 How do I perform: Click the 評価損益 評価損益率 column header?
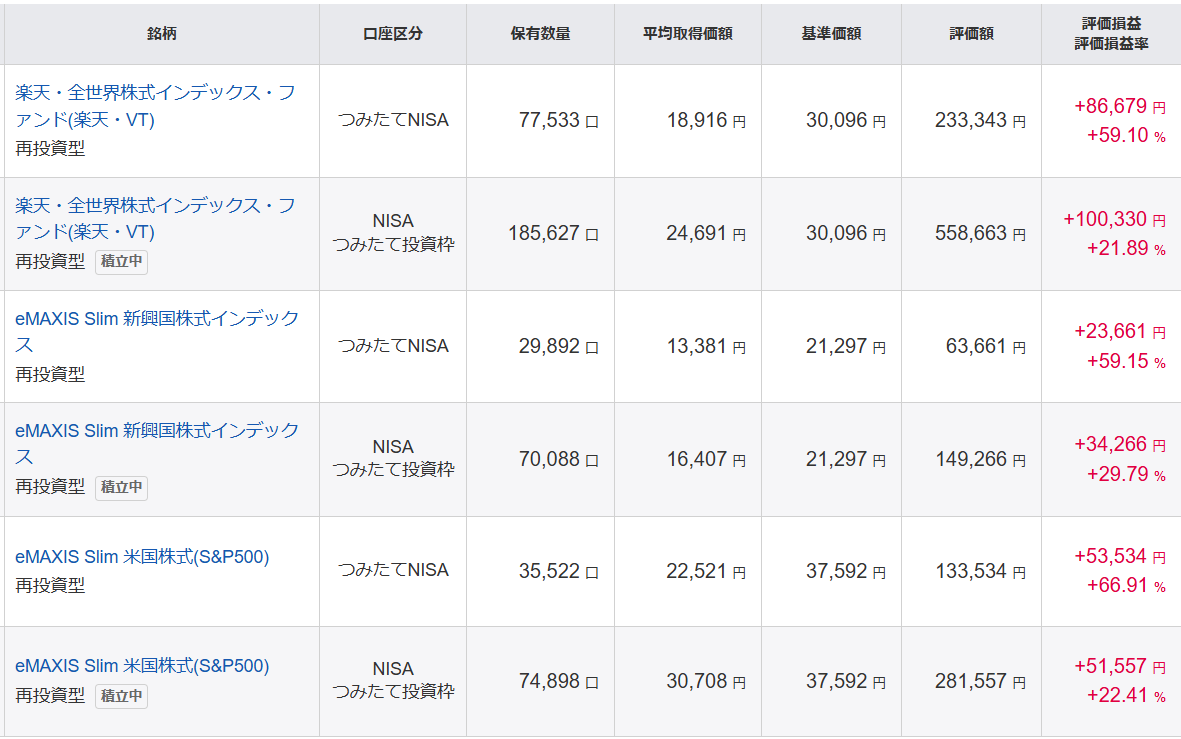click(1111, 34)
